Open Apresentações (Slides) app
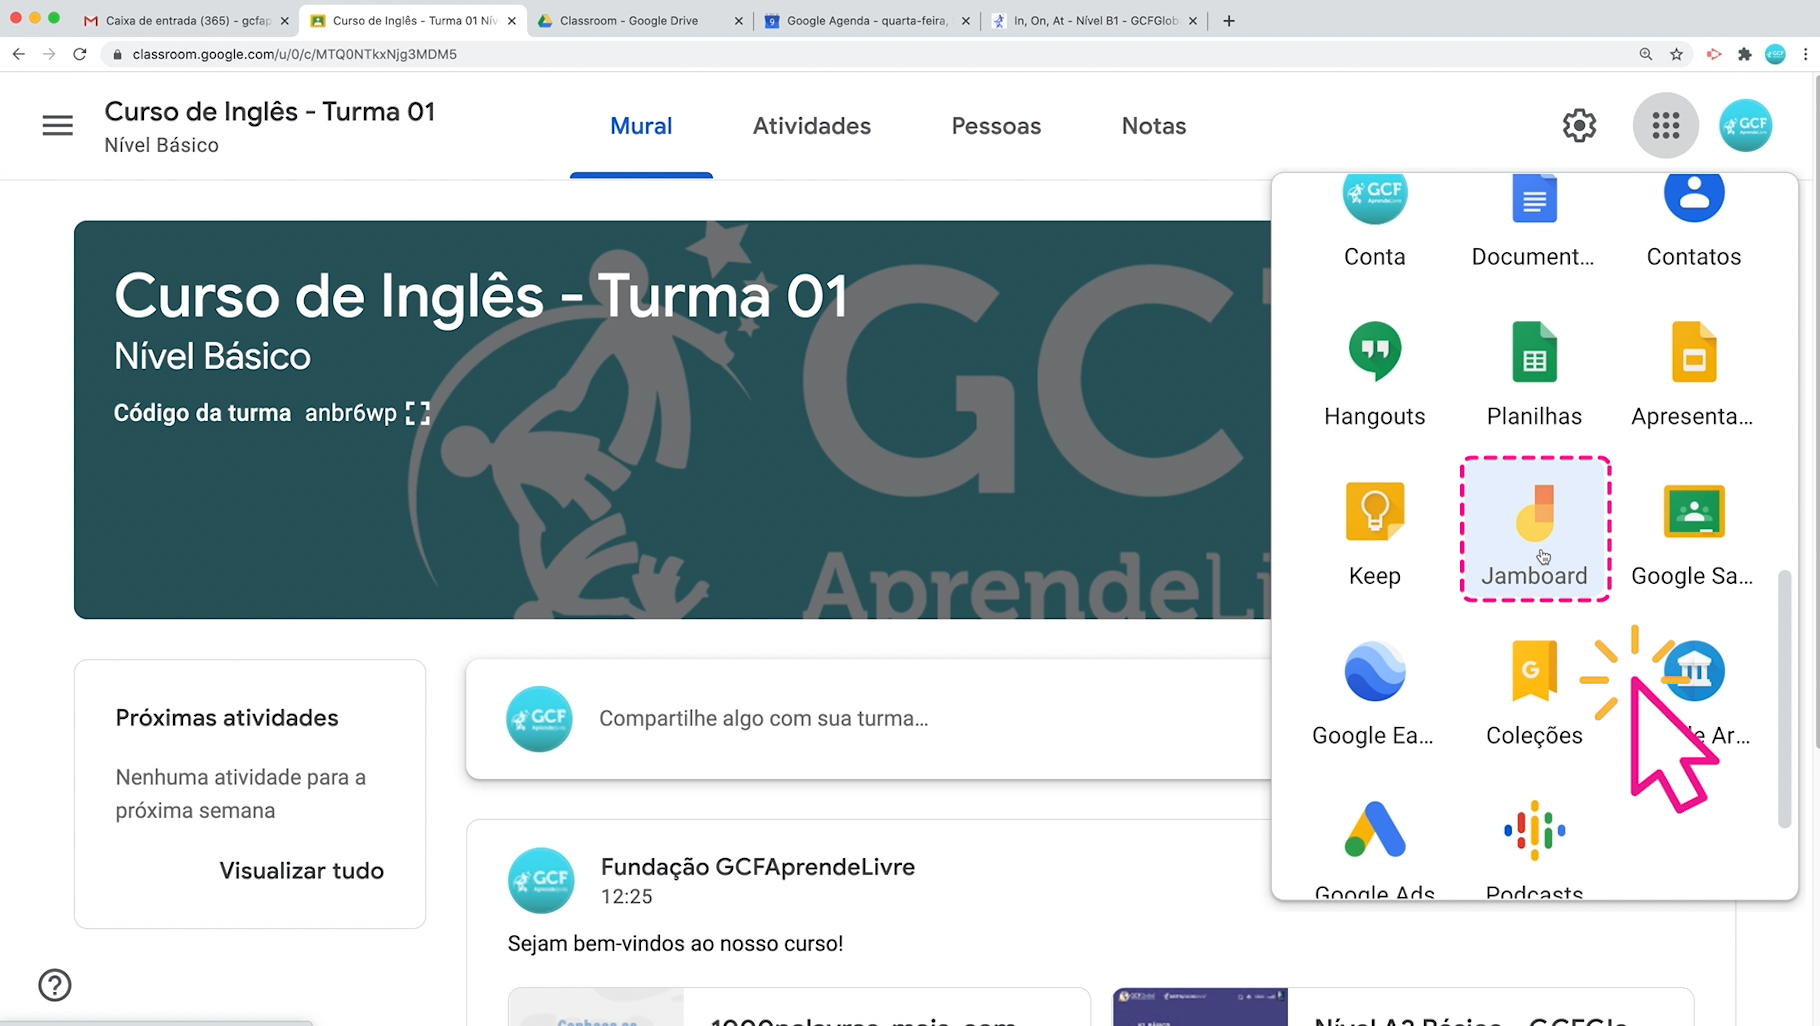 point(1693,375)
